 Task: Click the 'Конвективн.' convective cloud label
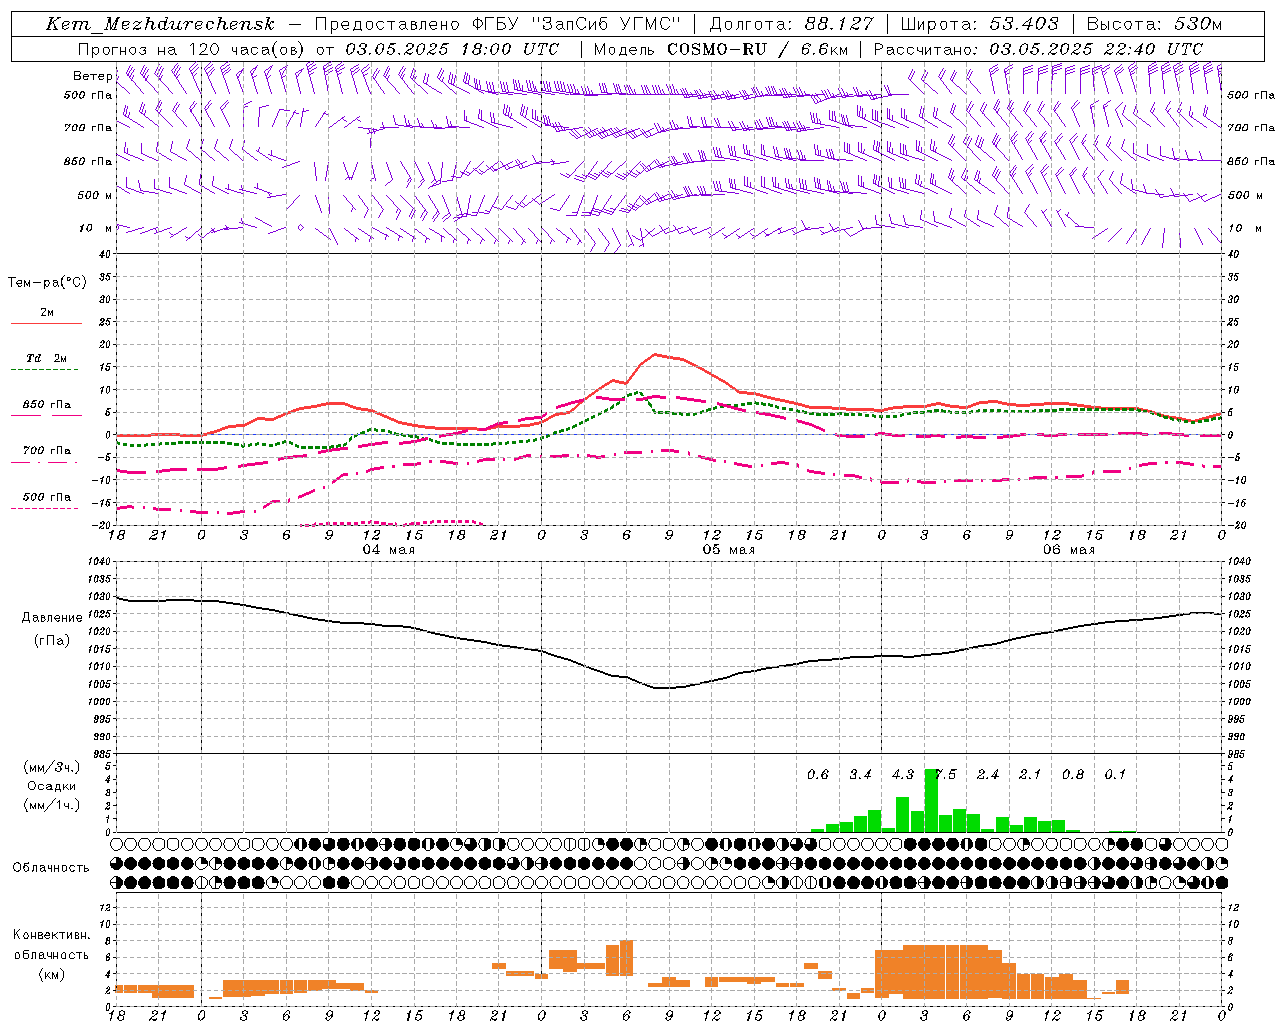coord(52,936)
